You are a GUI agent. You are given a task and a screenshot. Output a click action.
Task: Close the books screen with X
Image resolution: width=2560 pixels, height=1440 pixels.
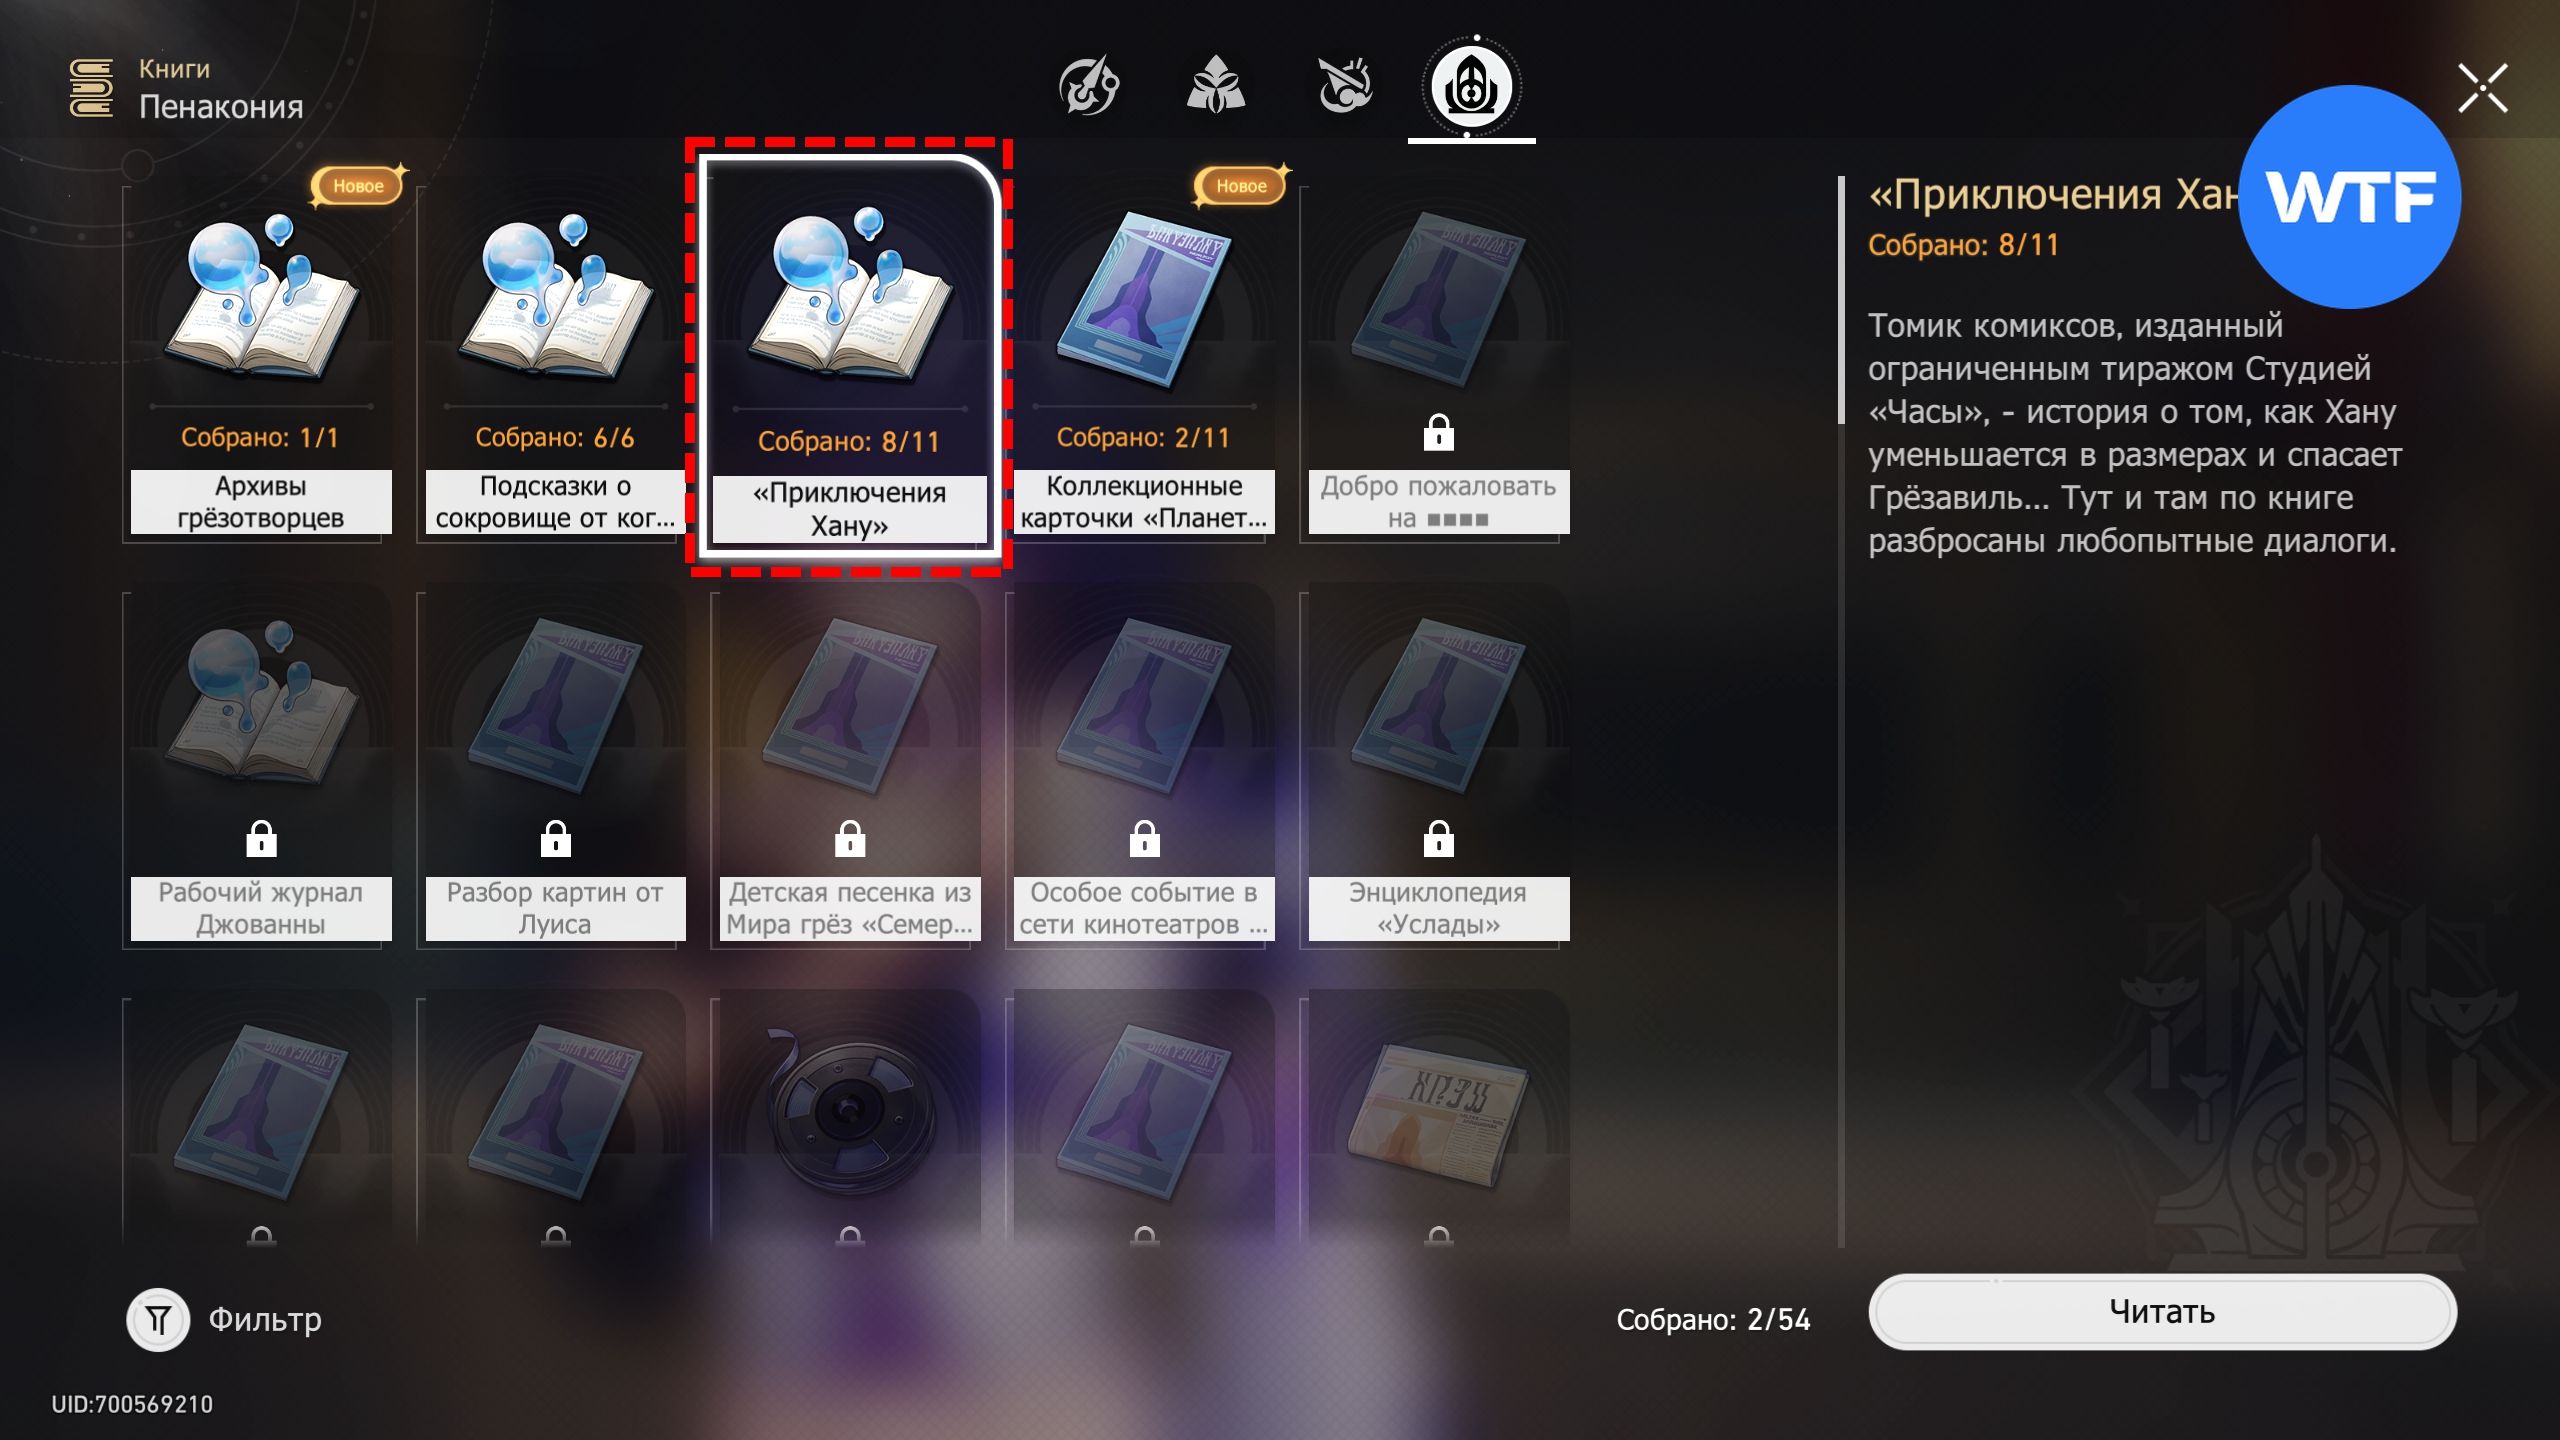click(2483, 88)
